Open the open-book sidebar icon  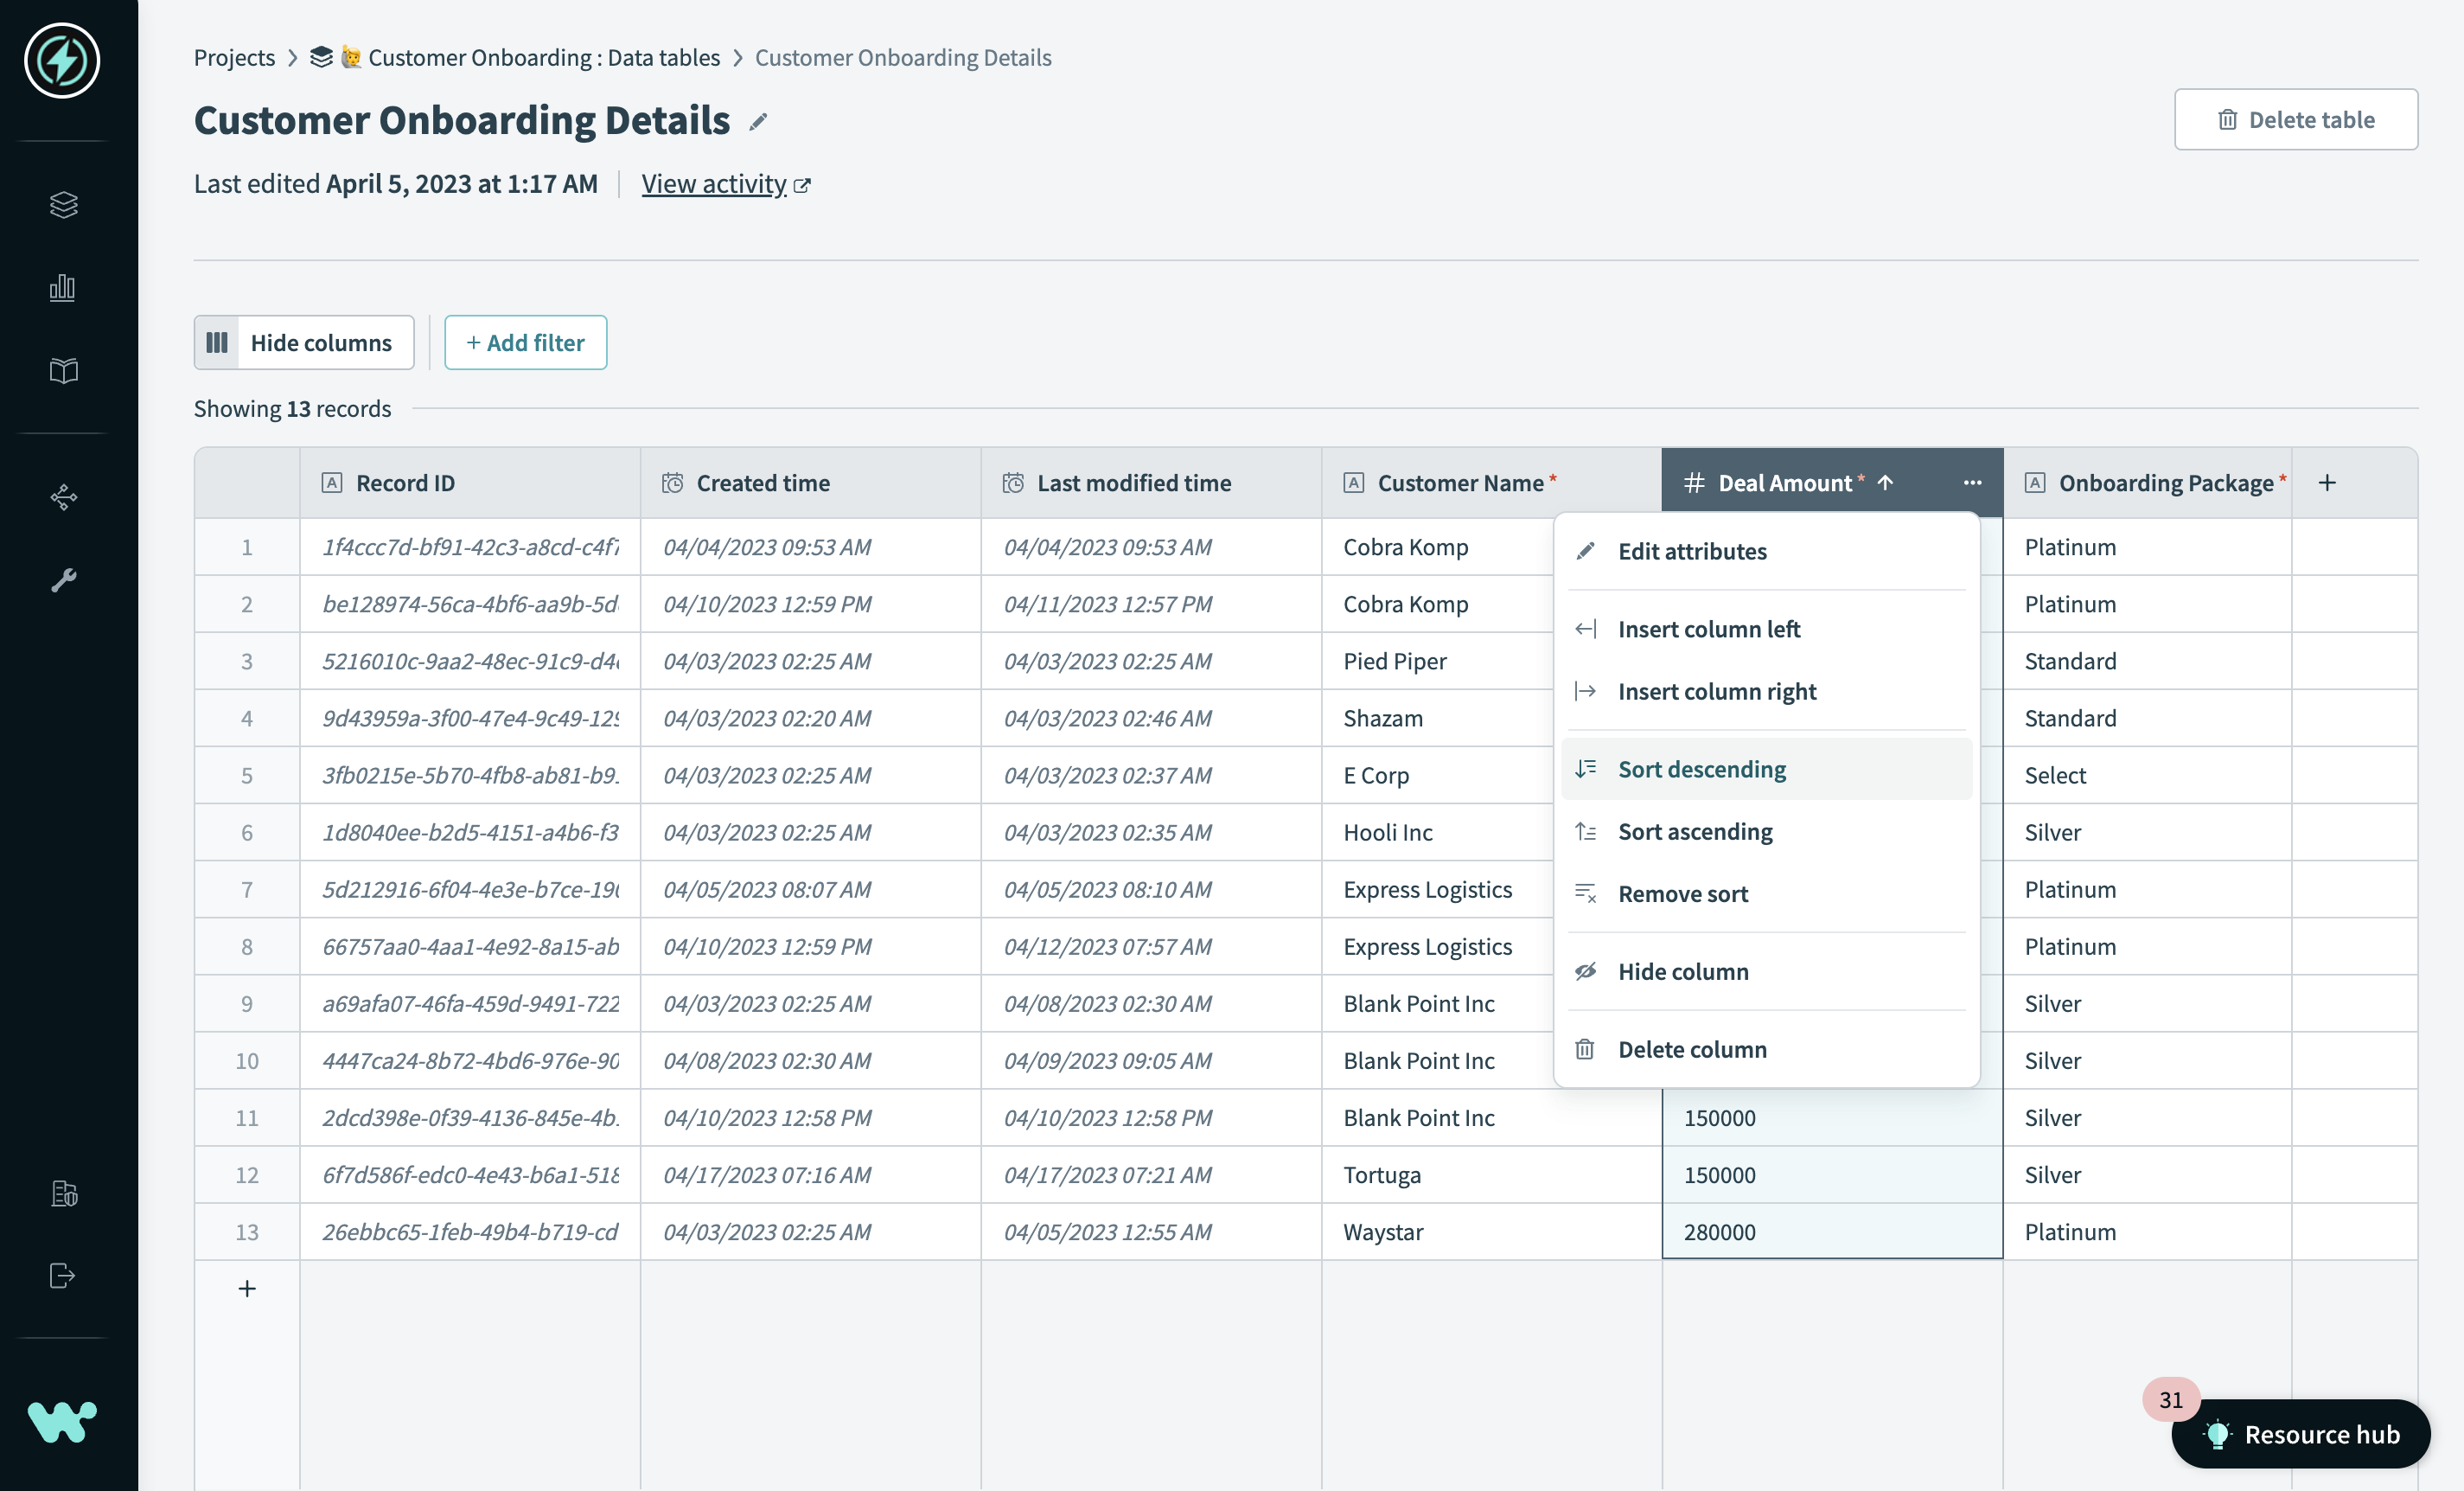tap(63, 371)
